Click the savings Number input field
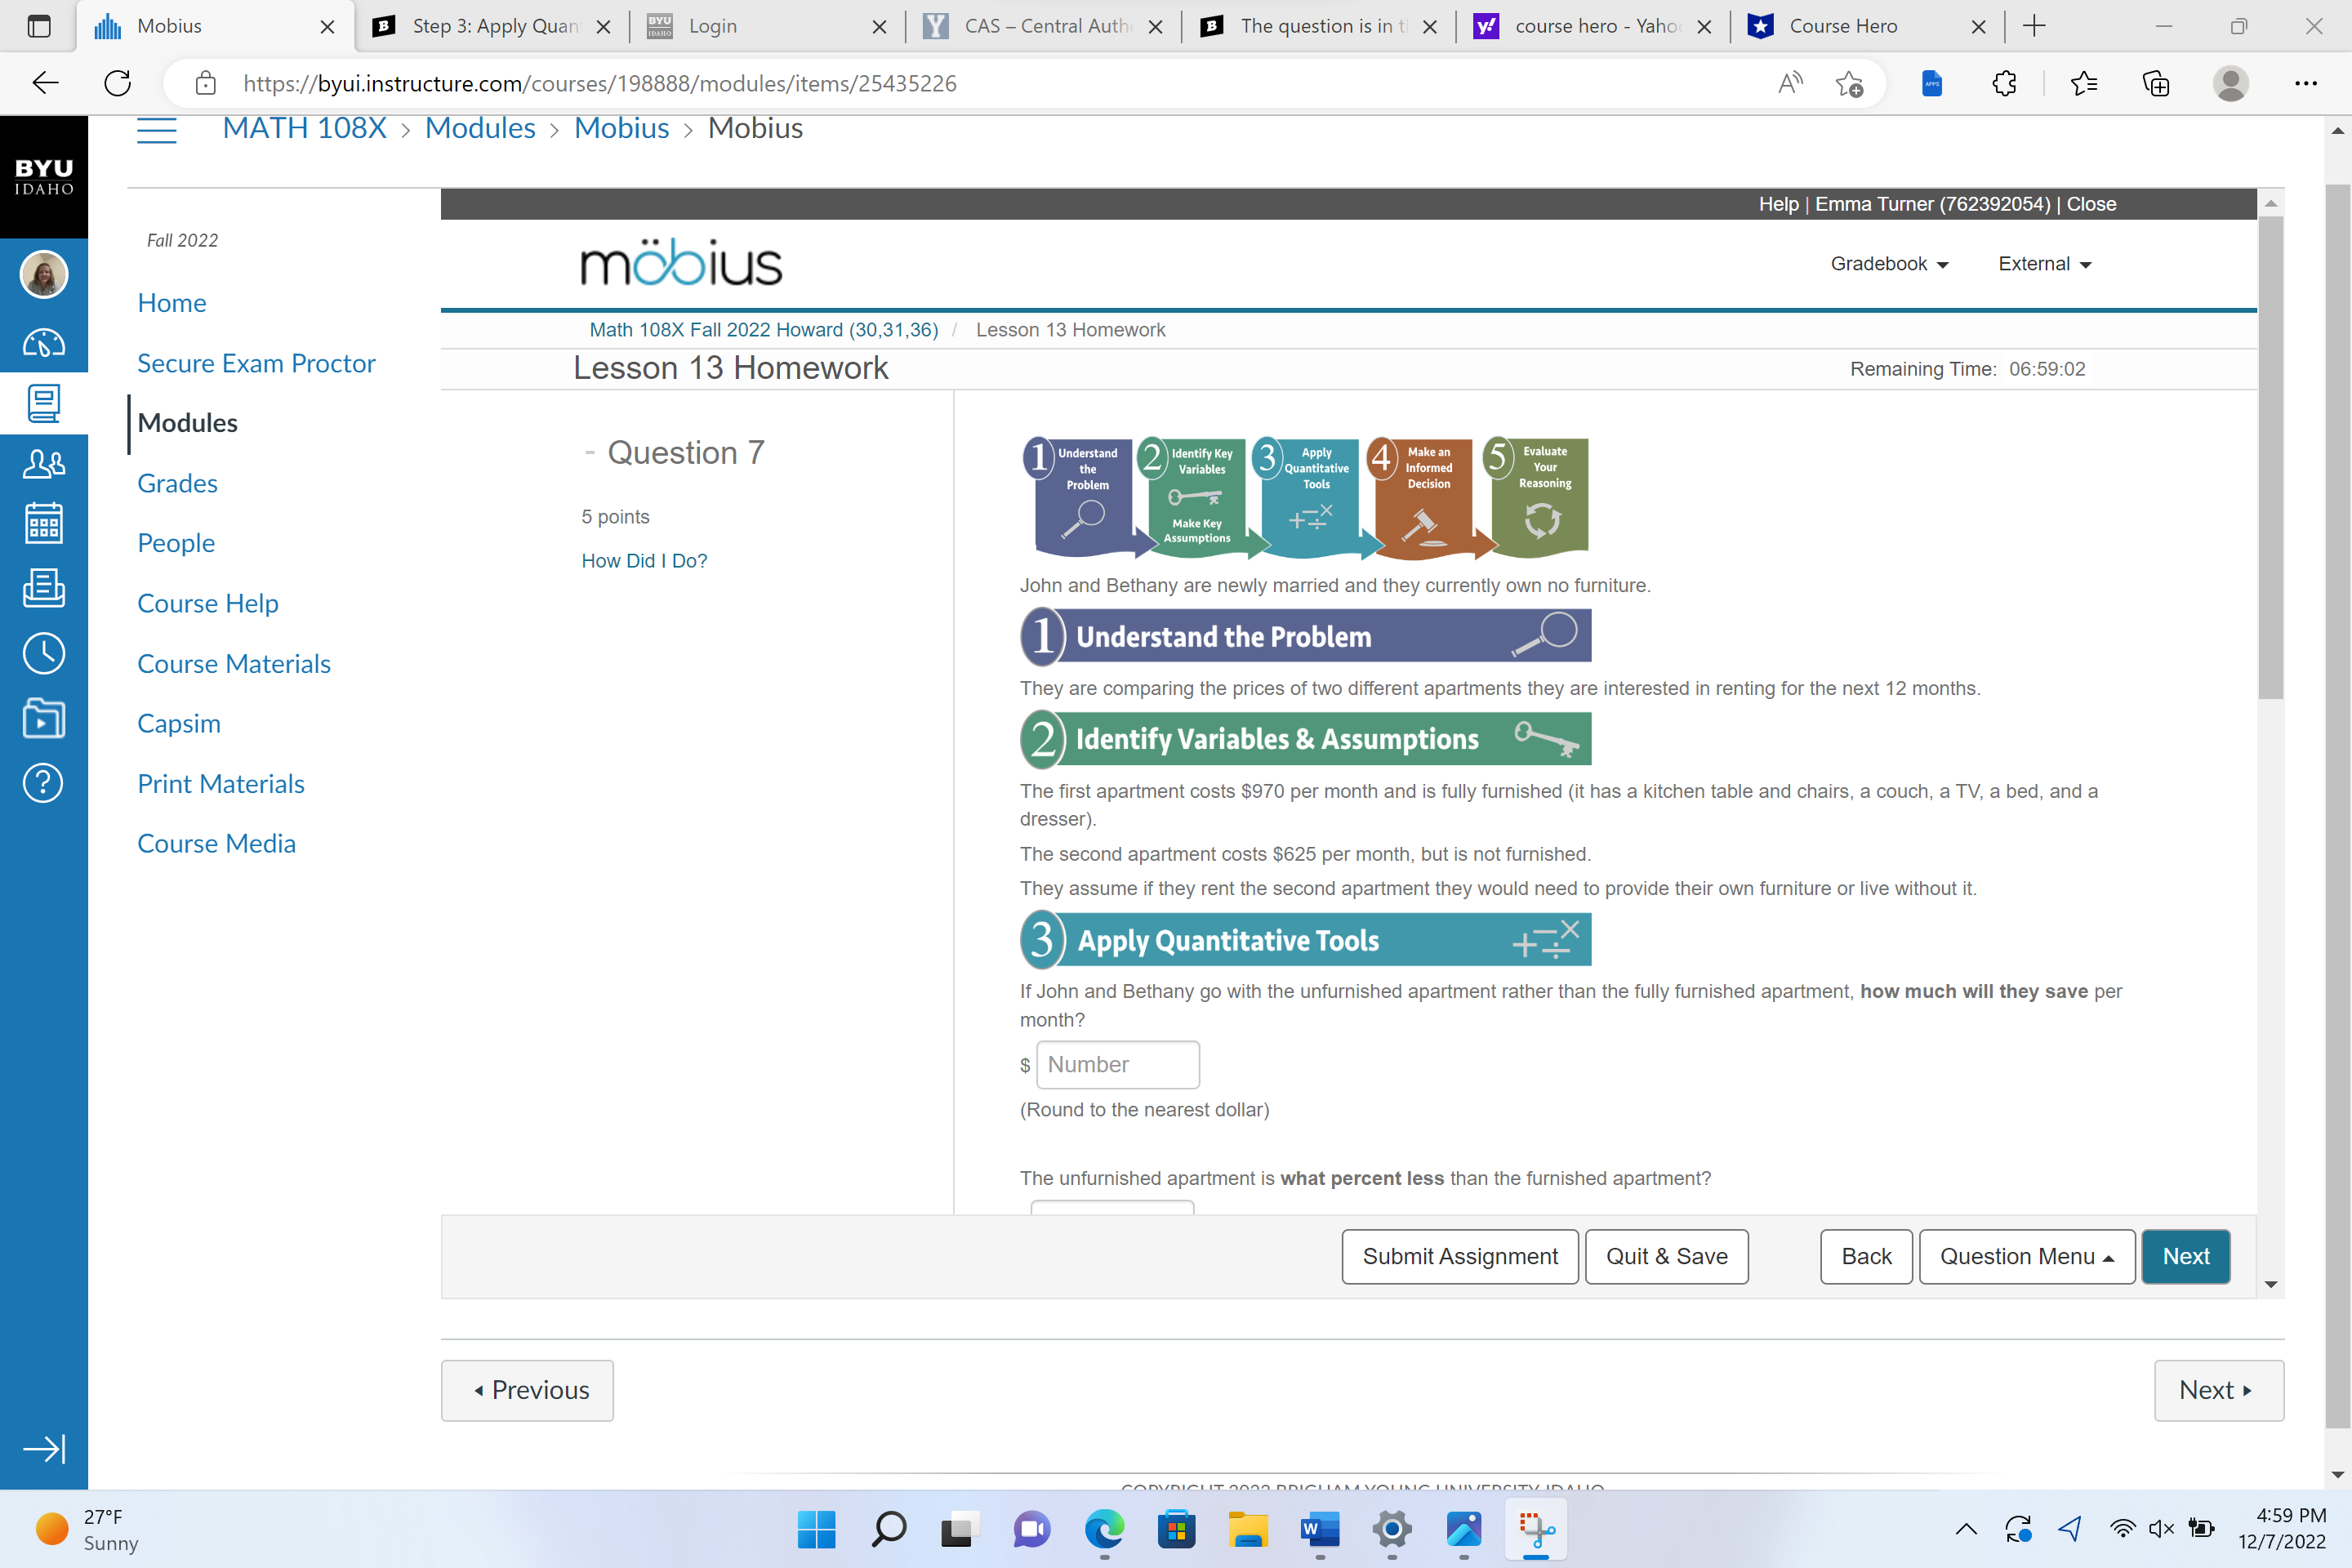The width and height of the screenshot is (2352, 1568). pos(1117,1064)
